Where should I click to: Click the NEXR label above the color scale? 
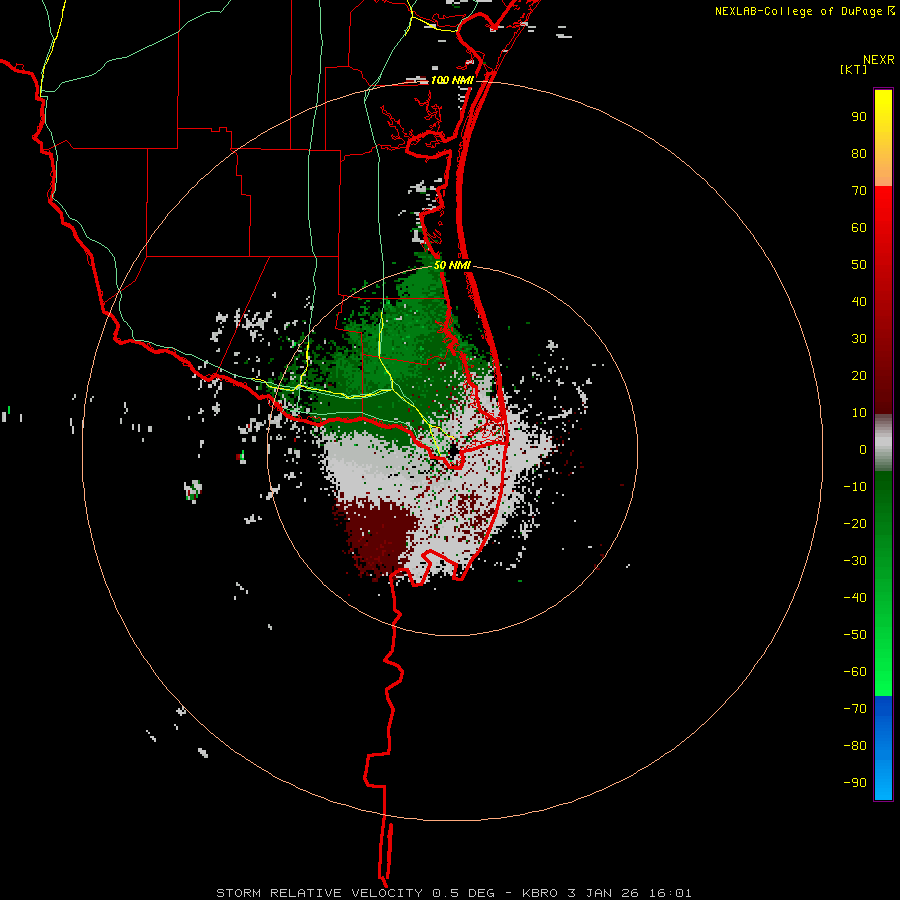pyautogui.click(x=879, y=60)
